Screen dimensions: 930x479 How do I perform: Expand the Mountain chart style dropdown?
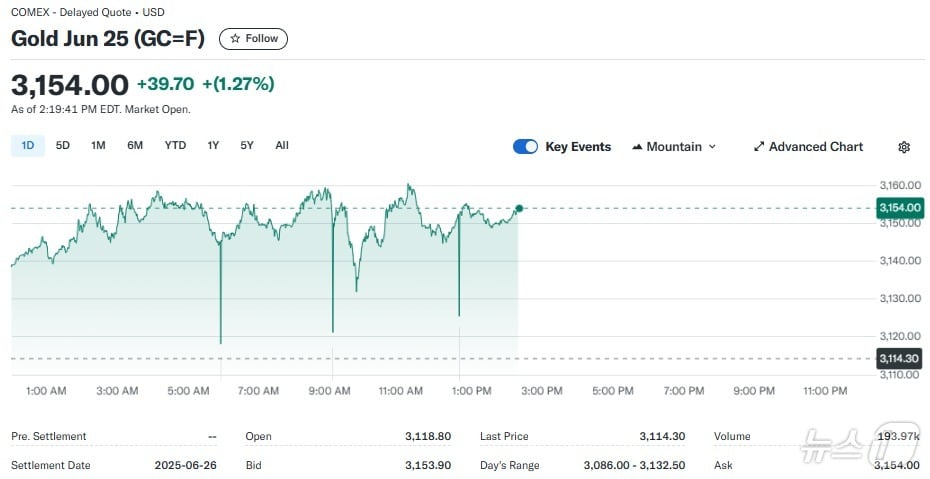tap(712, 147)
